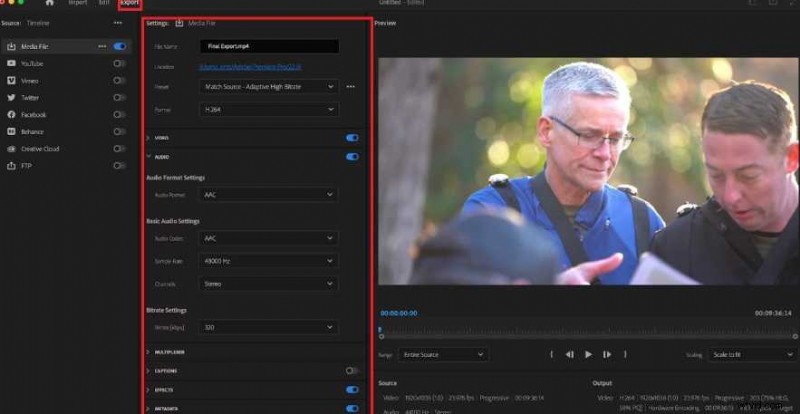Click the duration timecode 00:09:36:14
Viewport: 800px width, 414px height.
pyautogui.click(x=773, y=313)
